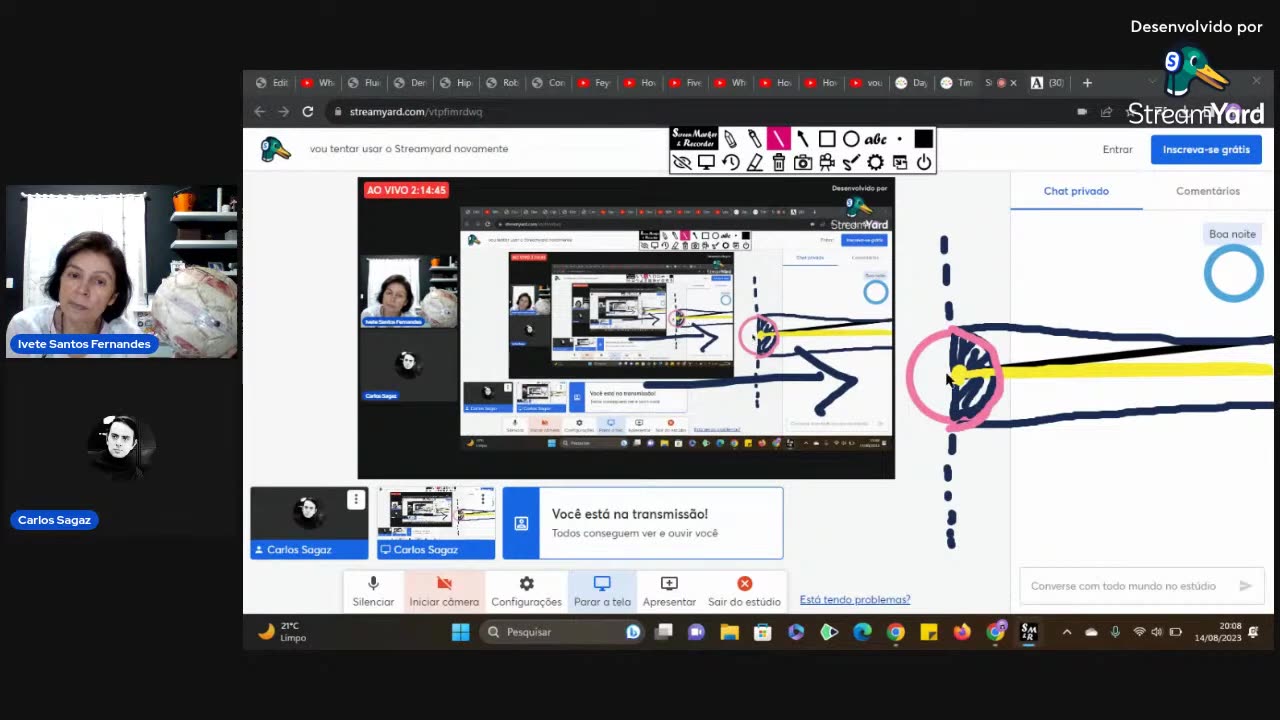
Task: Click the Entrar link
Action: [1118, 149]
